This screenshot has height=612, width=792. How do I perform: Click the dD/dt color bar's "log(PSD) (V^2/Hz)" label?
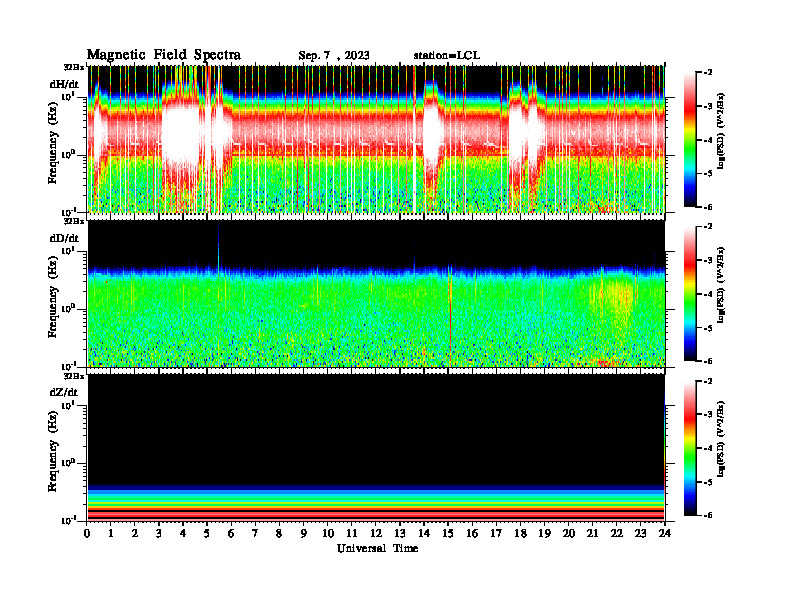[721, 284]
